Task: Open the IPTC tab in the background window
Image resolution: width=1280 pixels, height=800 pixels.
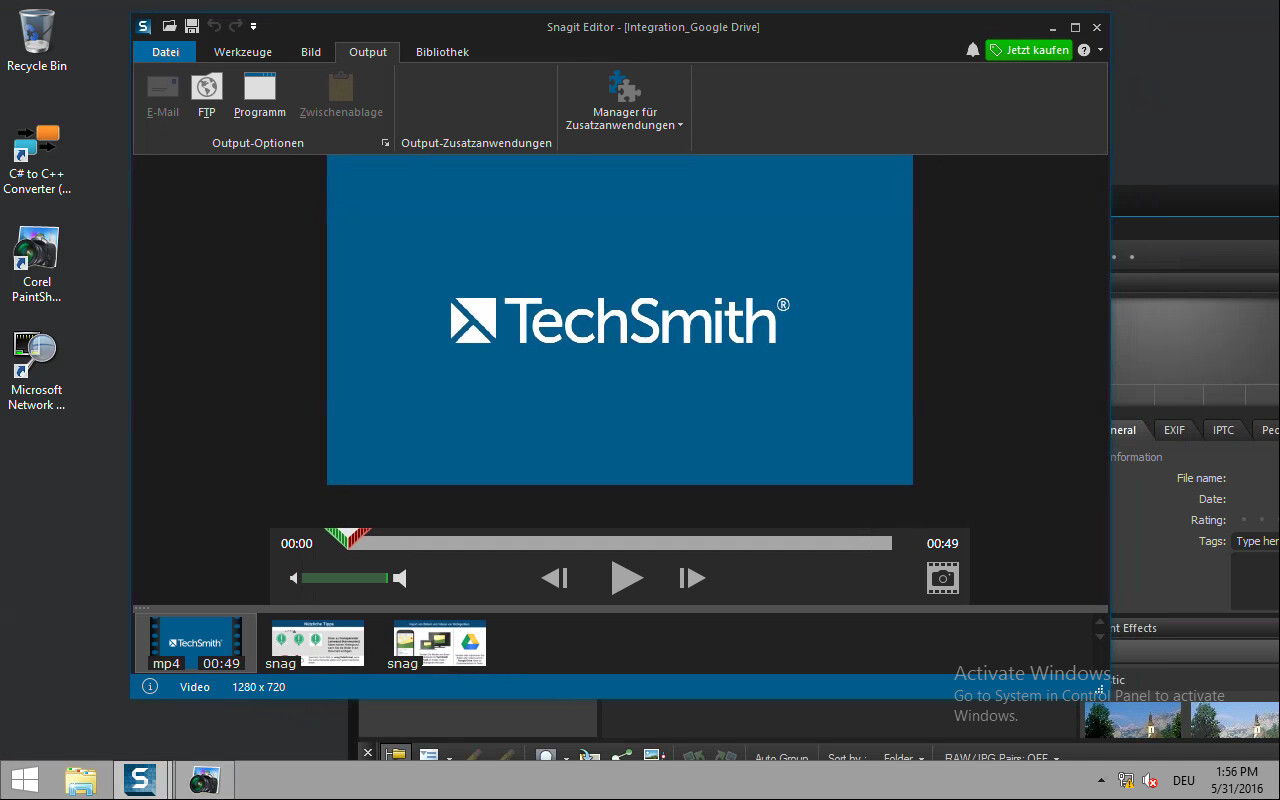Action: pos(1224,430)
